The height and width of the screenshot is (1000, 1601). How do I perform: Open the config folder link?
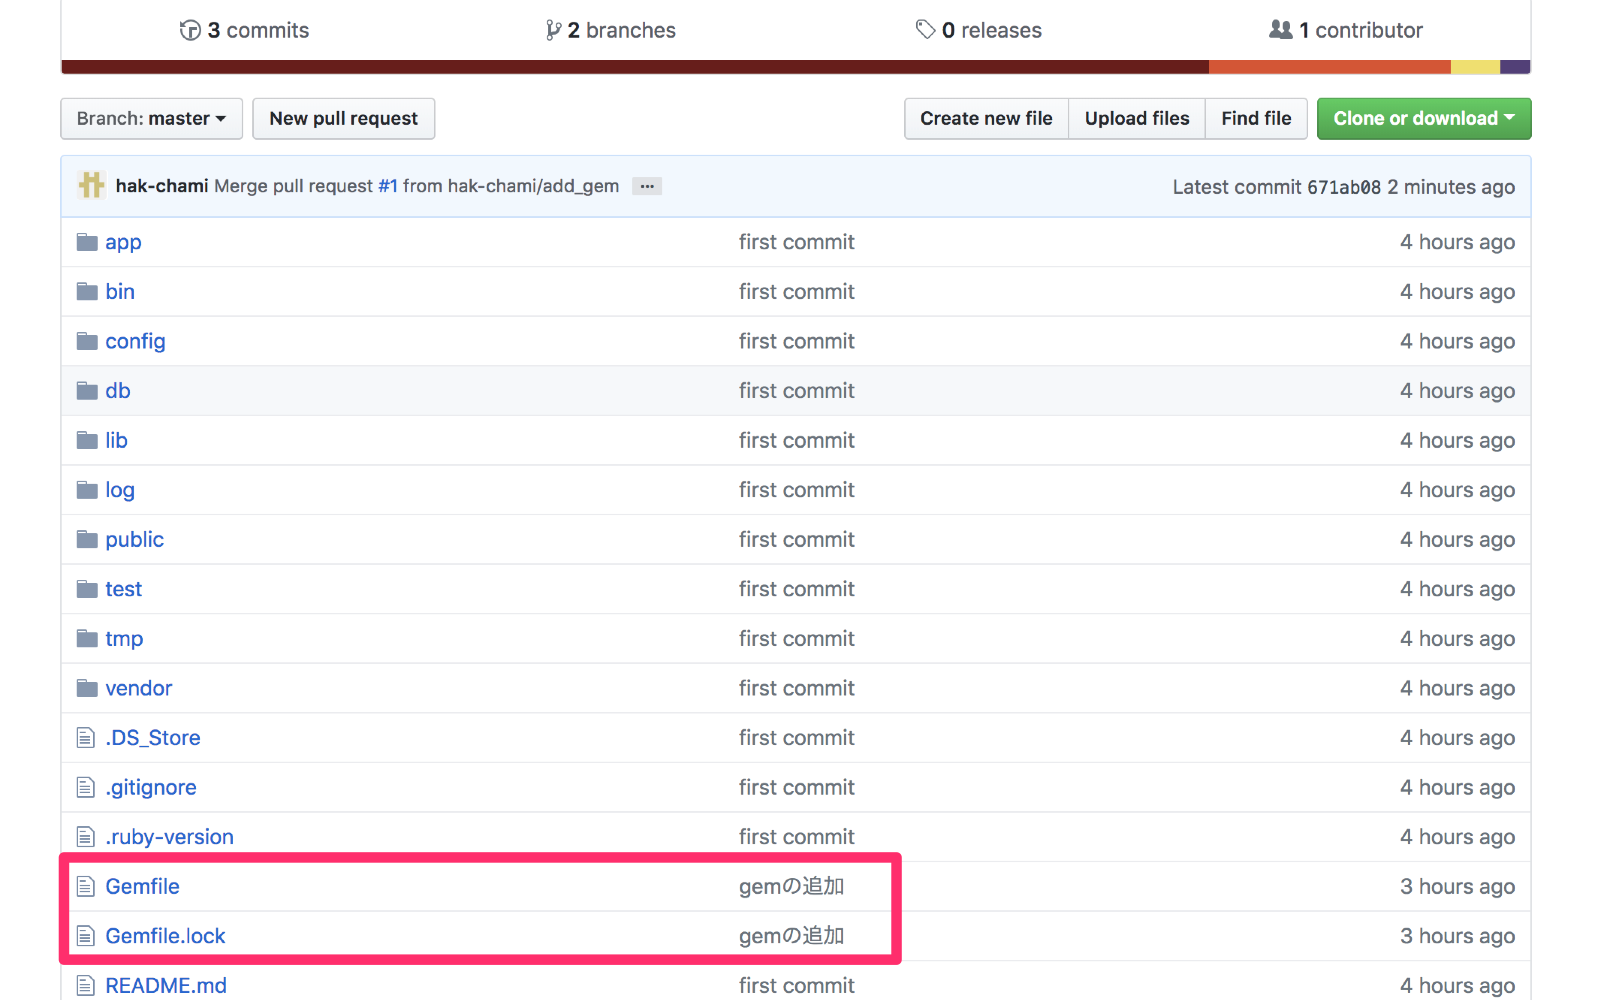[135, 342]
